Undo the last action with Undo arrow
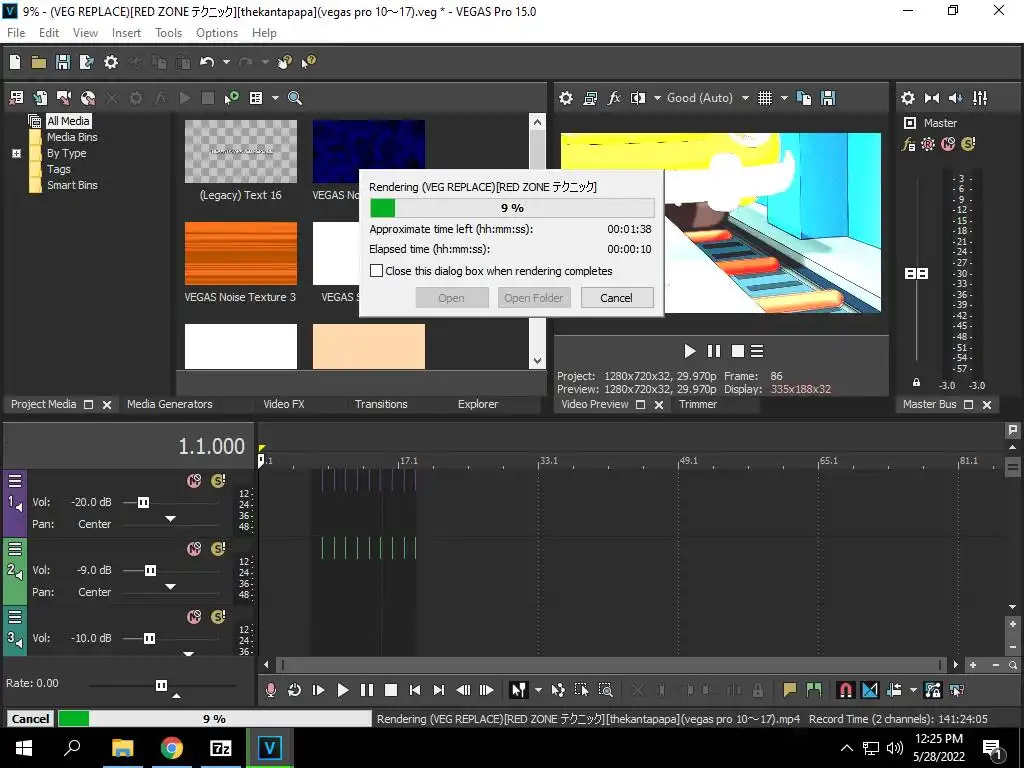This screenshot has height=768, width=1024. click(x=207, y=62)
